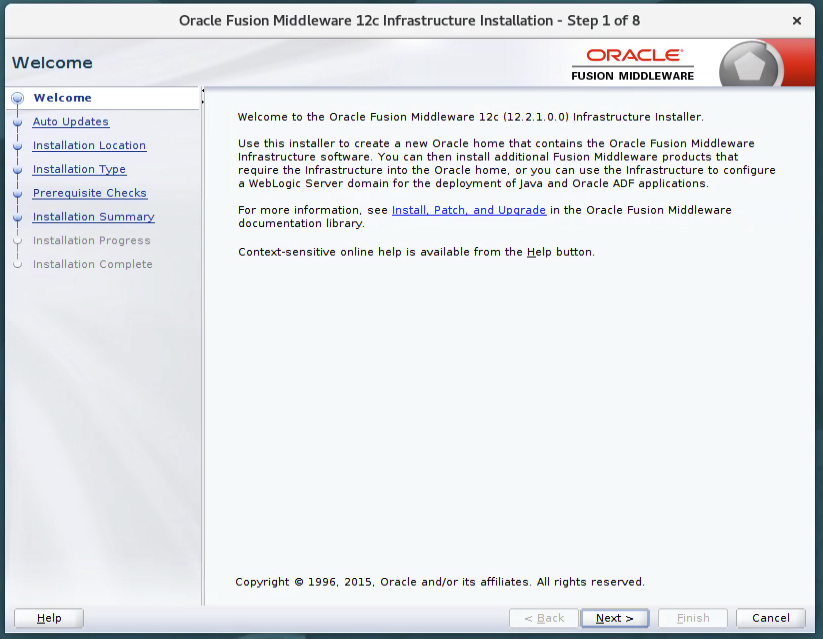Click the Installation Progress label
The height and width of the screenshot is (639, 823).
91,240
